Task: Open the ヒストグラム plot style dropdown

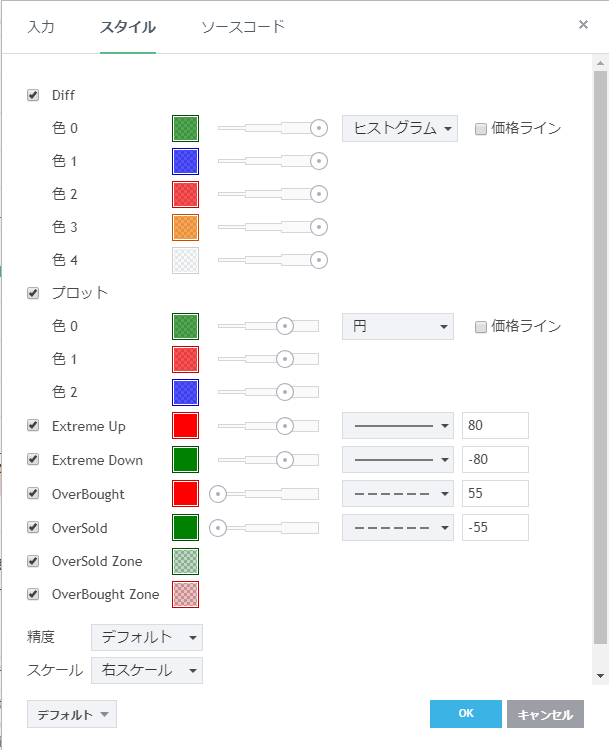Action: (399, 128)
